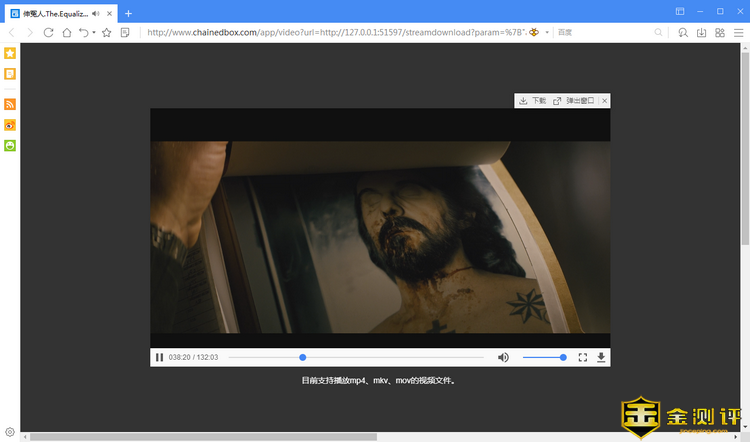The width and height of the screenshot is (750, 442).
Task: Pause the video playback
Action: tap(160, 357)
